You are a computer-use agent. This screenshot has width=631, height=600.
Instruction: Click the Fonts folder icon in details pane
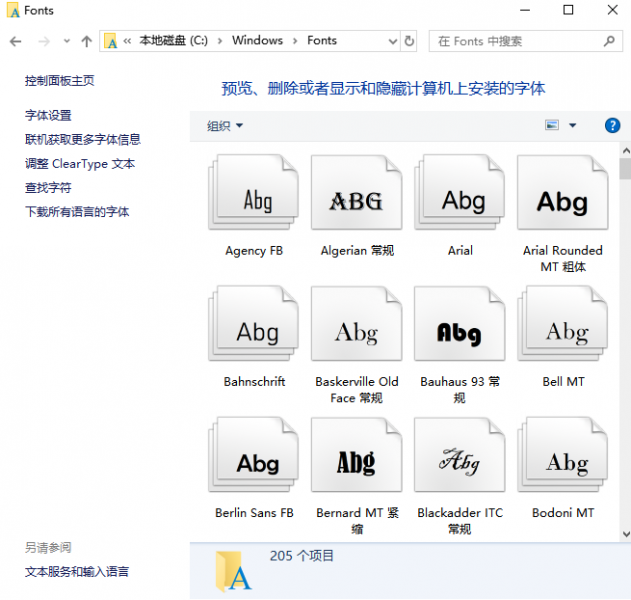click(x=233, y=571)
